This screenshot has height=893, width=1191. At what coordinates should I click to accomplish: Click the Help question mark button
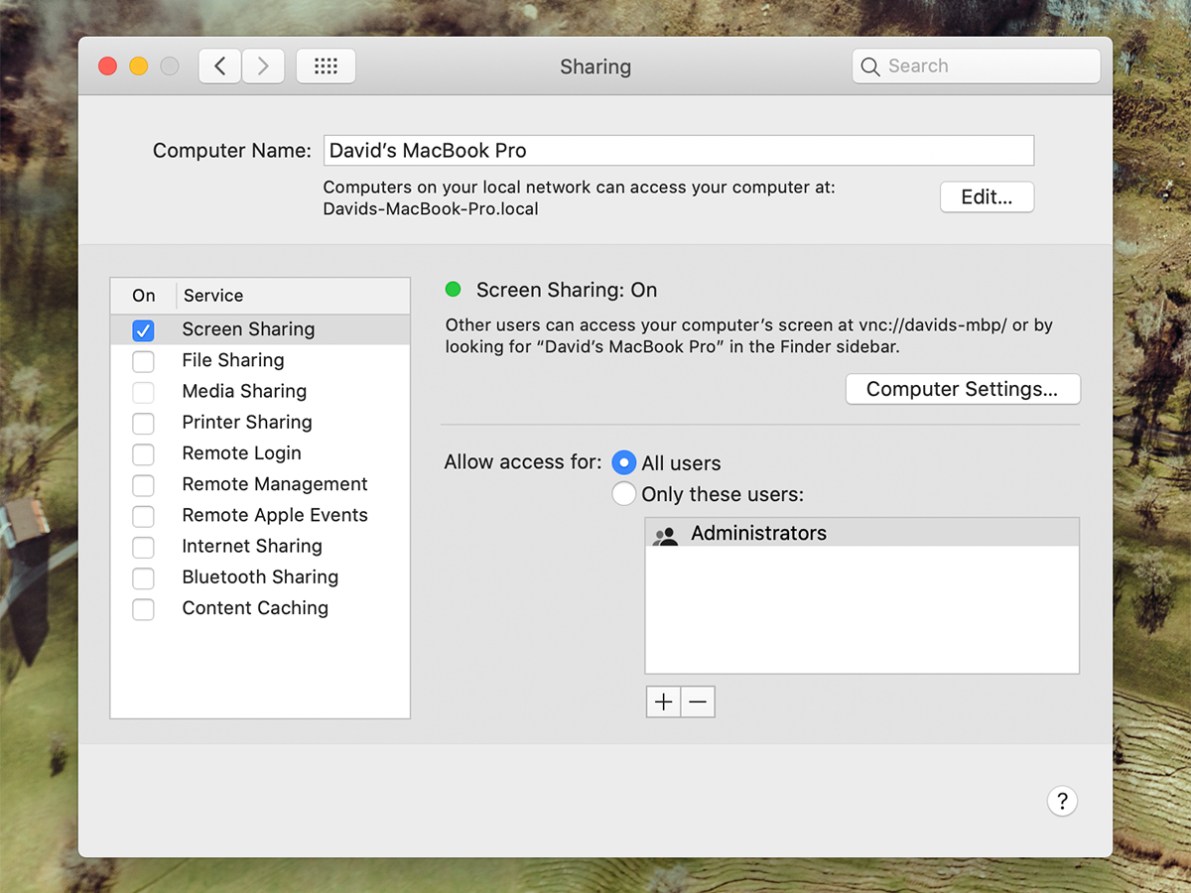(1062, 800)
